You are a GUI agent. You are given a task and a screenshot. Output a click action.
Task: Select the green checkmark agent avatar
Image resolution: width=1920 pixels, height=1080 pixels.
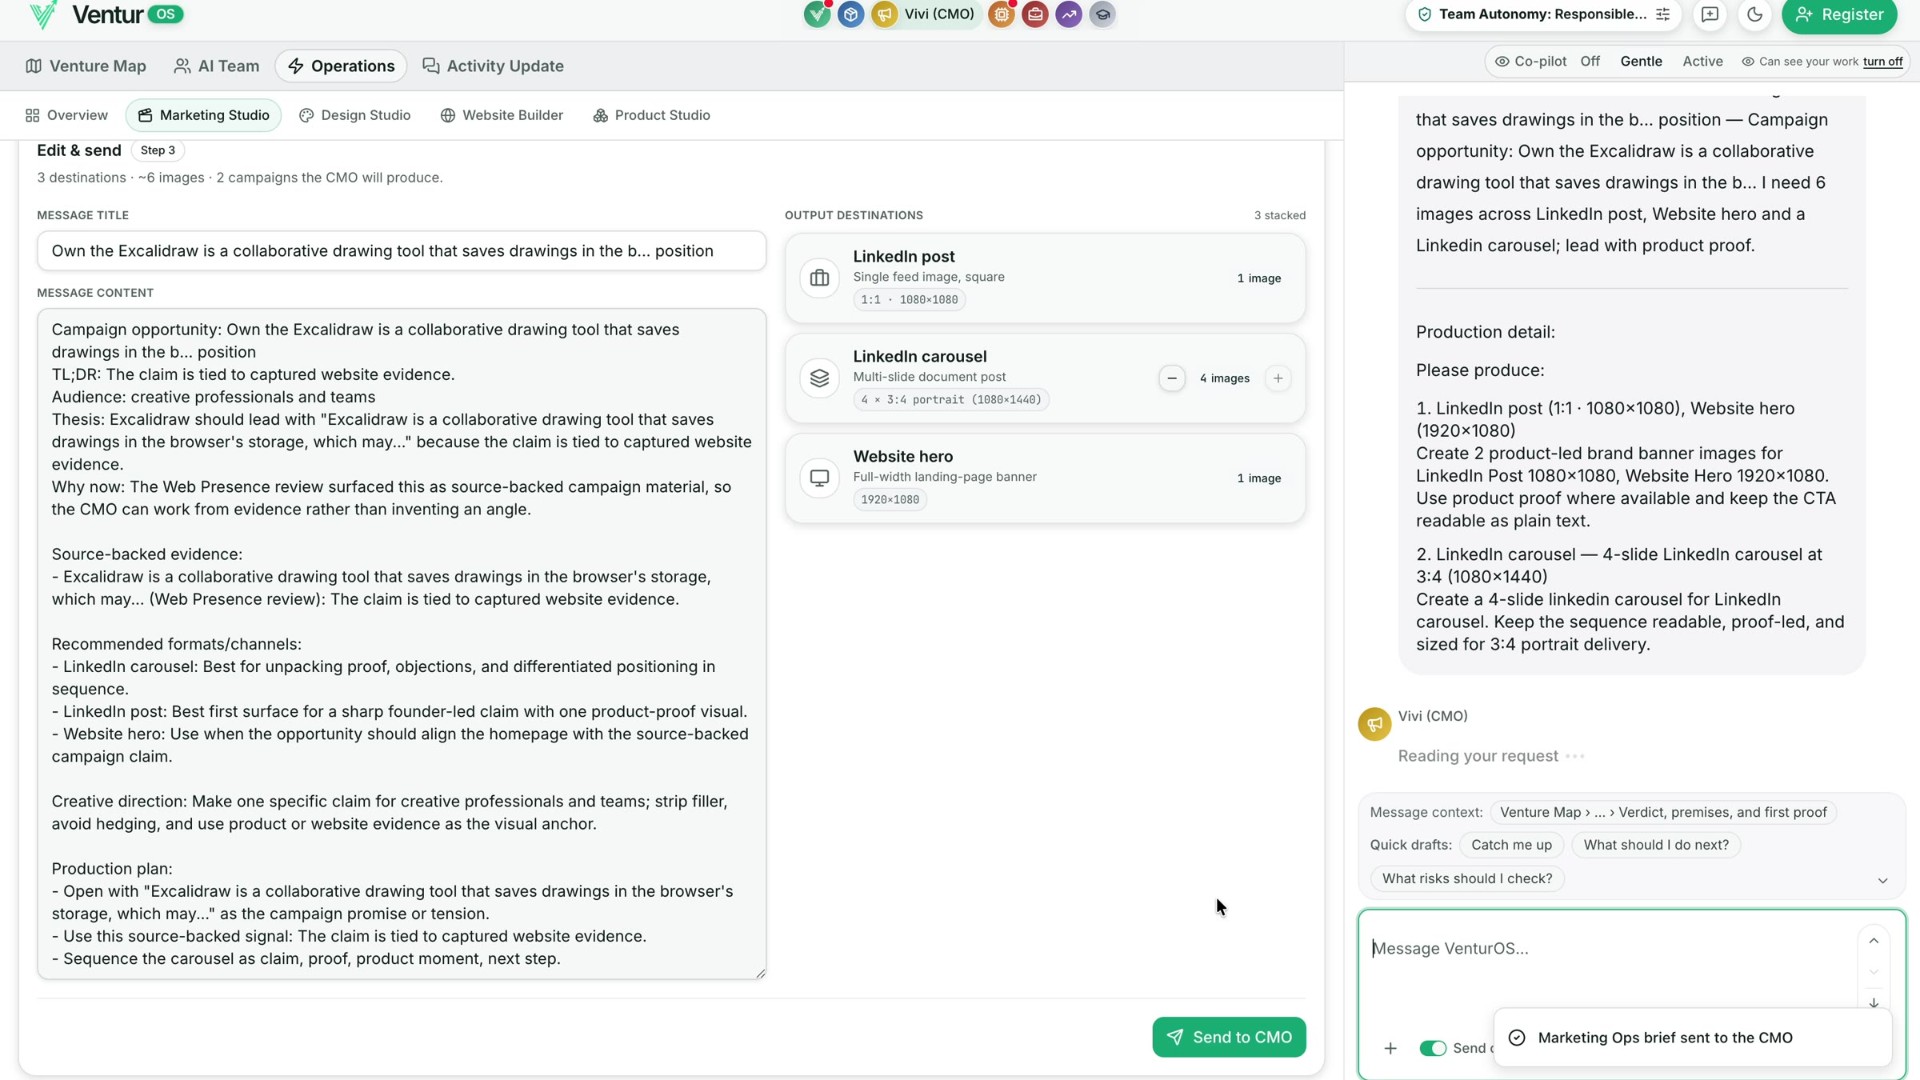point(817,14)
